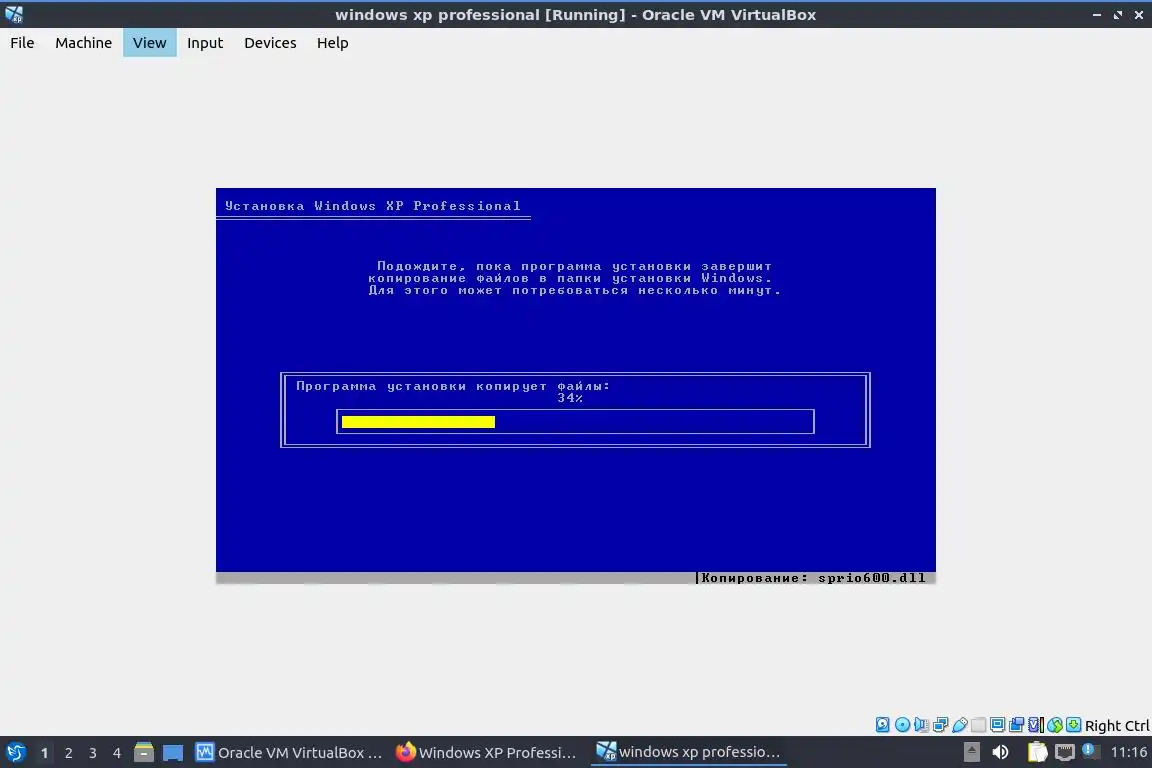Open the Lubuntu start menu bird icon
The width and height of the screenshot is (1152, 768).
(x=15, y=752)
